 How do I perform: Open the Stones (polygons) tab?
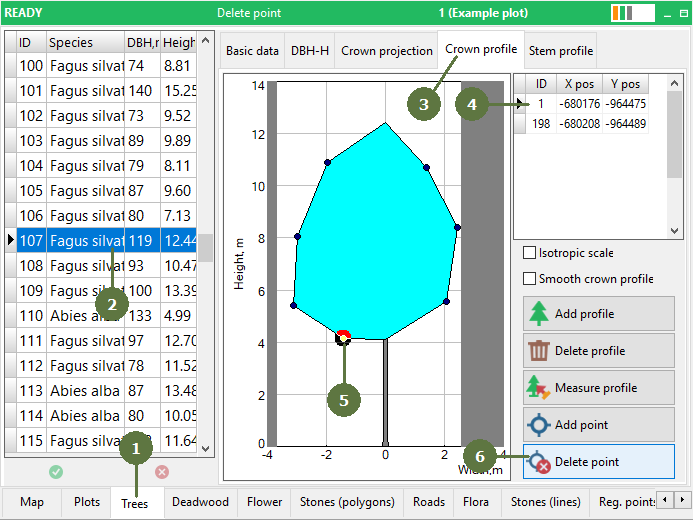(347, 502)
